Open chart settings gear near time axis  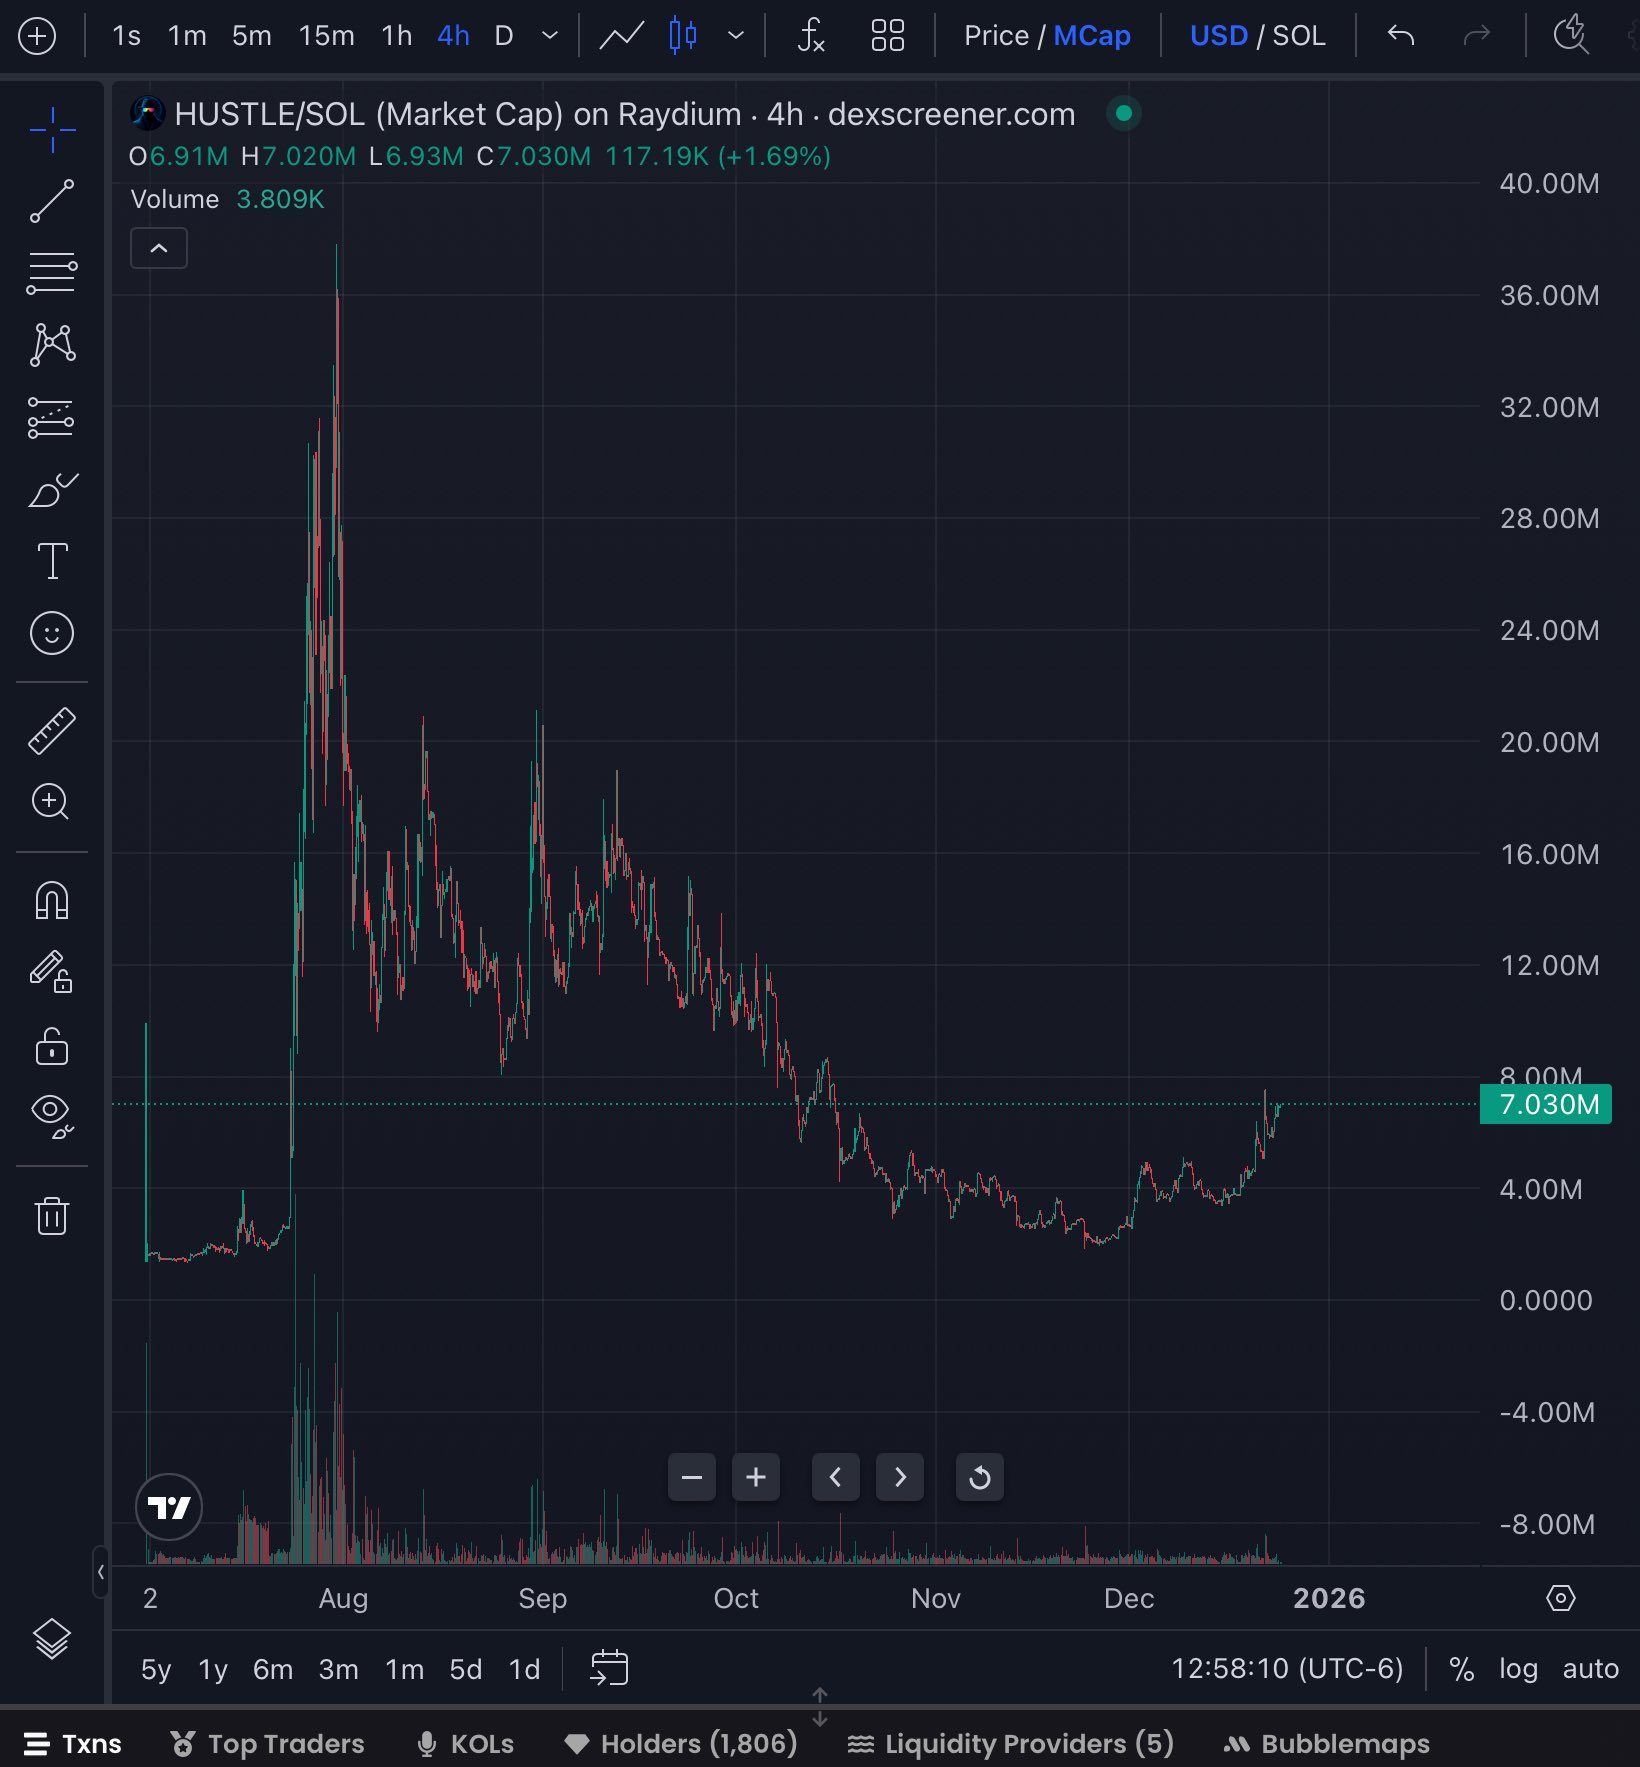pyautogui.click(x=1560, y=1598)
